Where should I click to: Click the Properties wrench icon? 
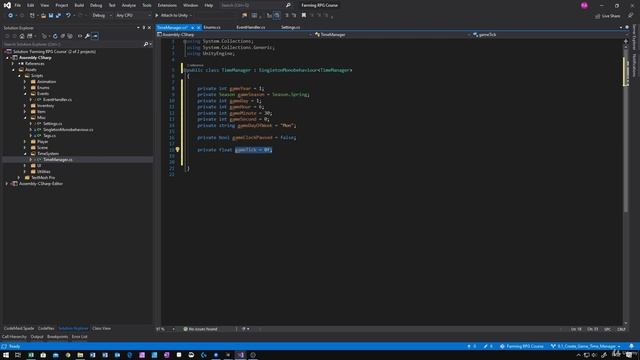(x=87, y=36)
